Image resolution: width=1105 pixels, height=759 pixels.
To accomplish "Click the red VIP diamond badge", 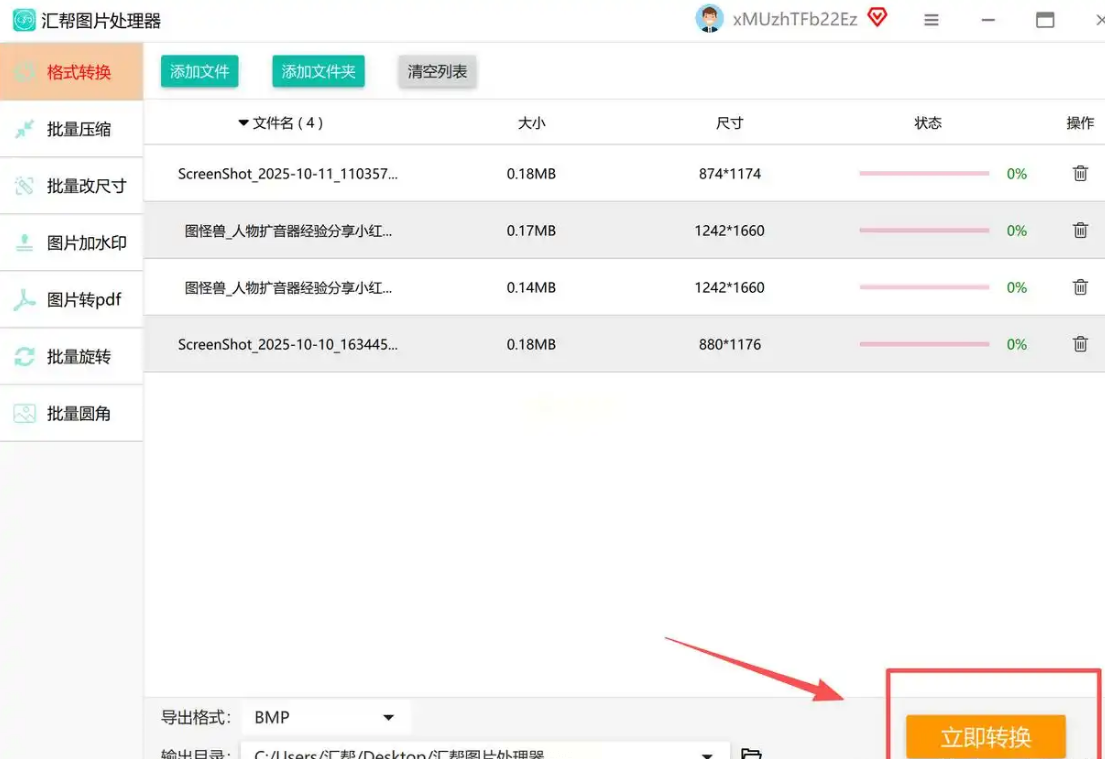I will 877,17.
